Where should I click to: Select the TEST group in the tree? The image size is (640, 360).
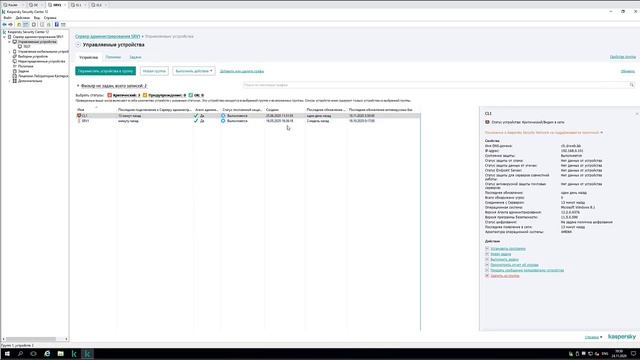pos(27,47)
